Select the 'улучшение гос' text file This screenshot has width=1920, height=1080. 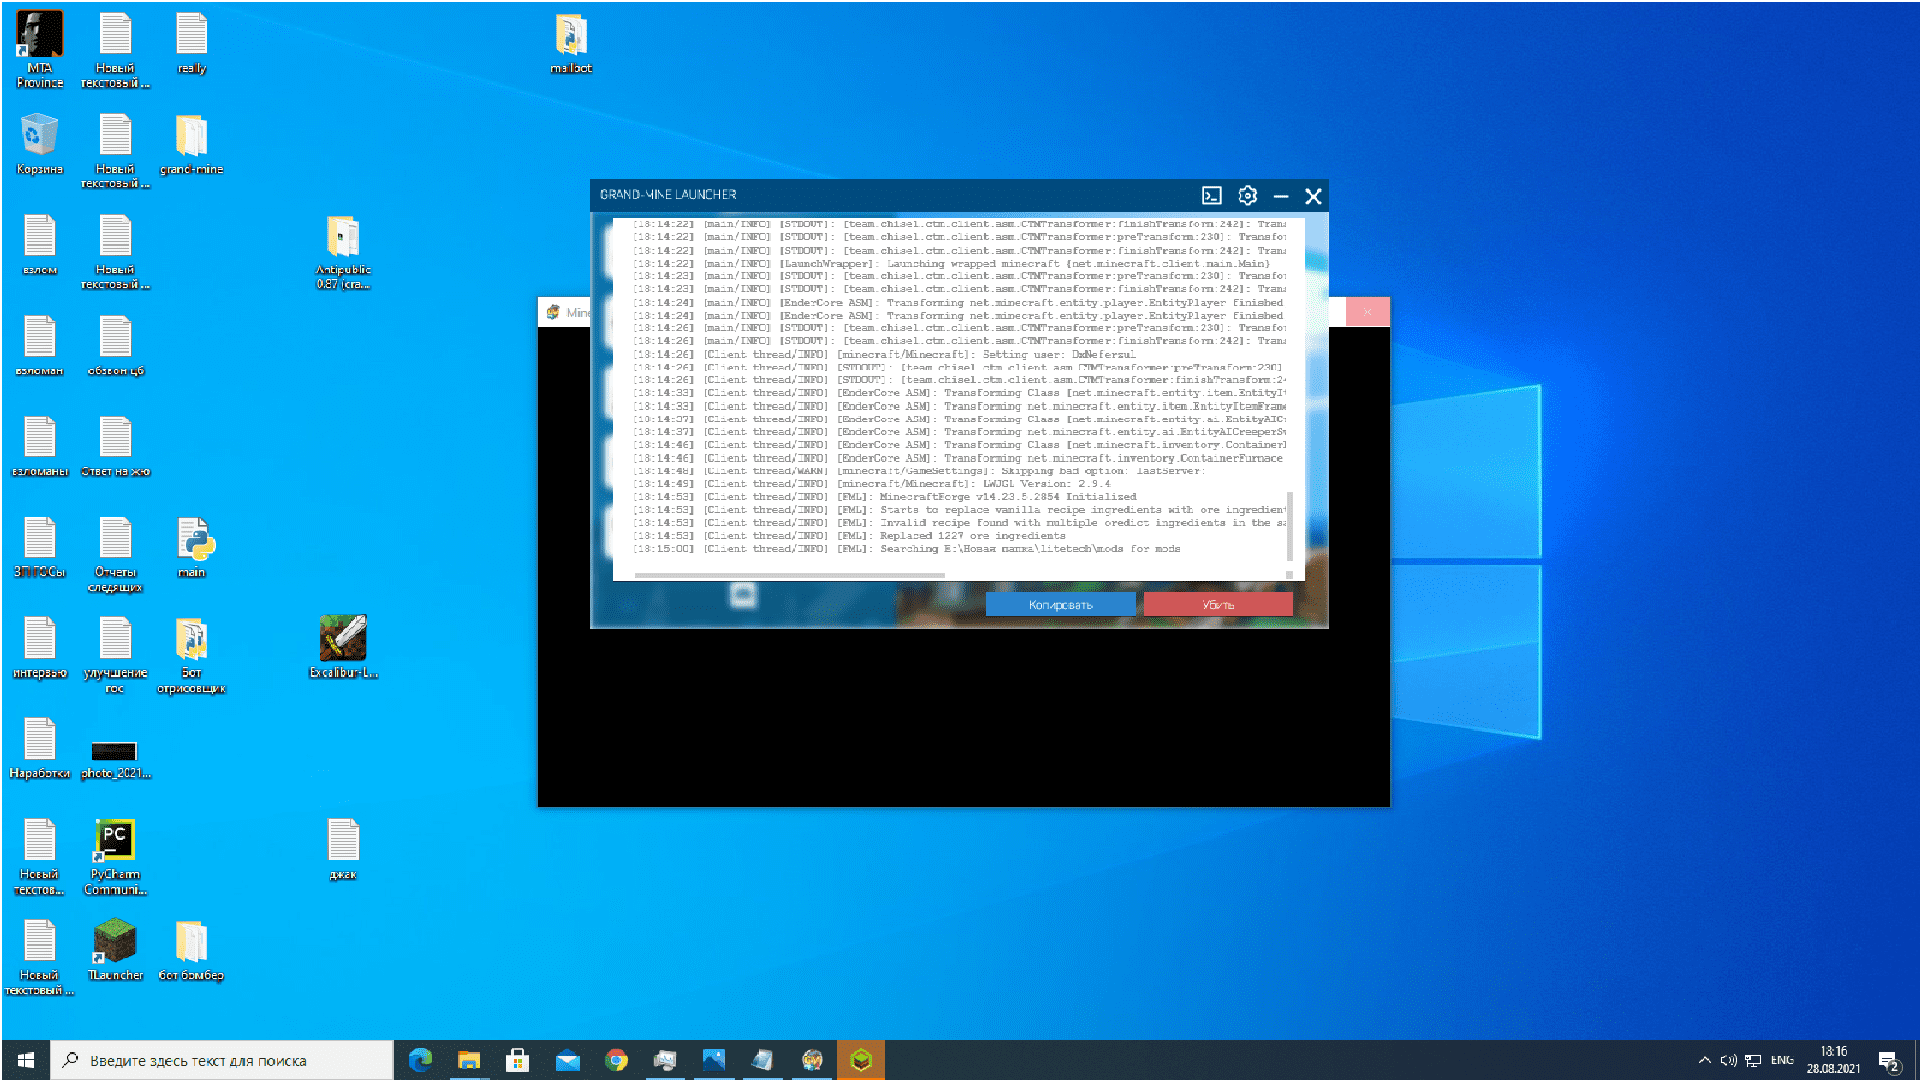click(115, 657)
